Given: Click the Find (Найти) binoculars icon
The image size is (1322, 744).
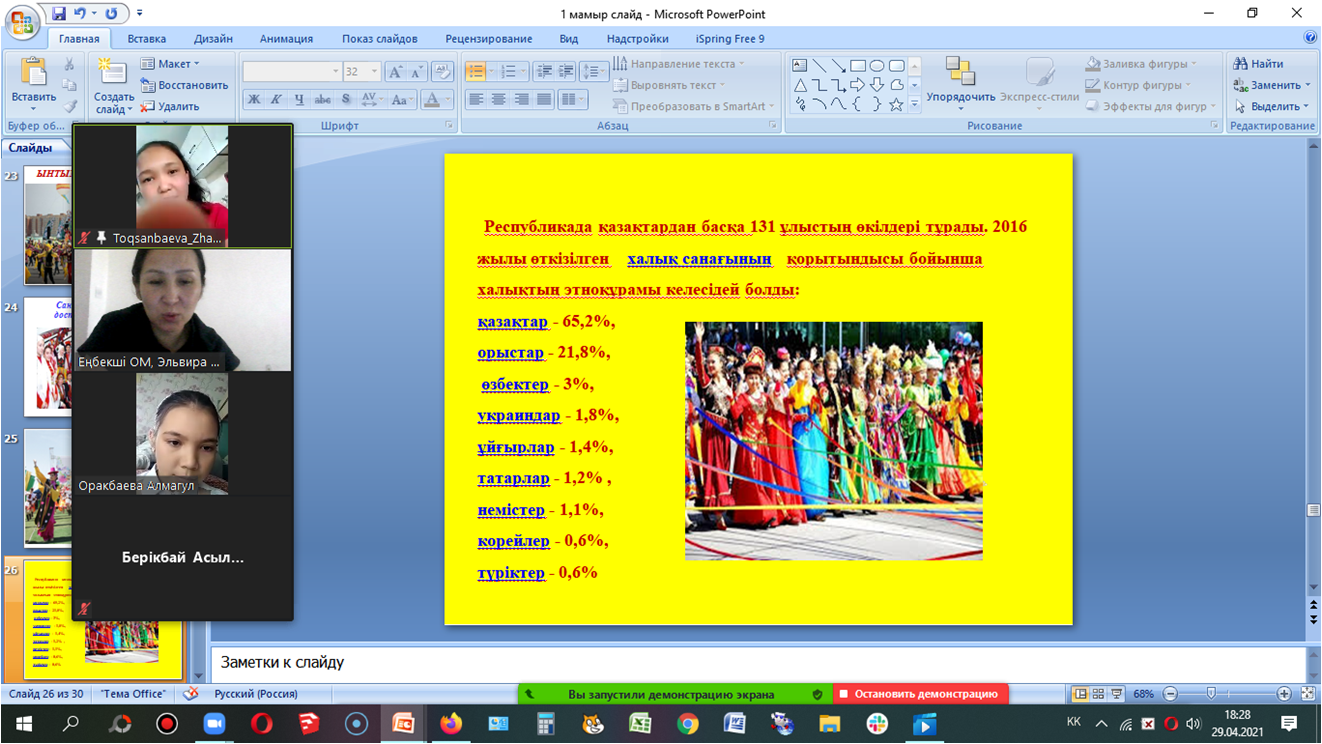Looking at the screenshot, I should 1240,64.
